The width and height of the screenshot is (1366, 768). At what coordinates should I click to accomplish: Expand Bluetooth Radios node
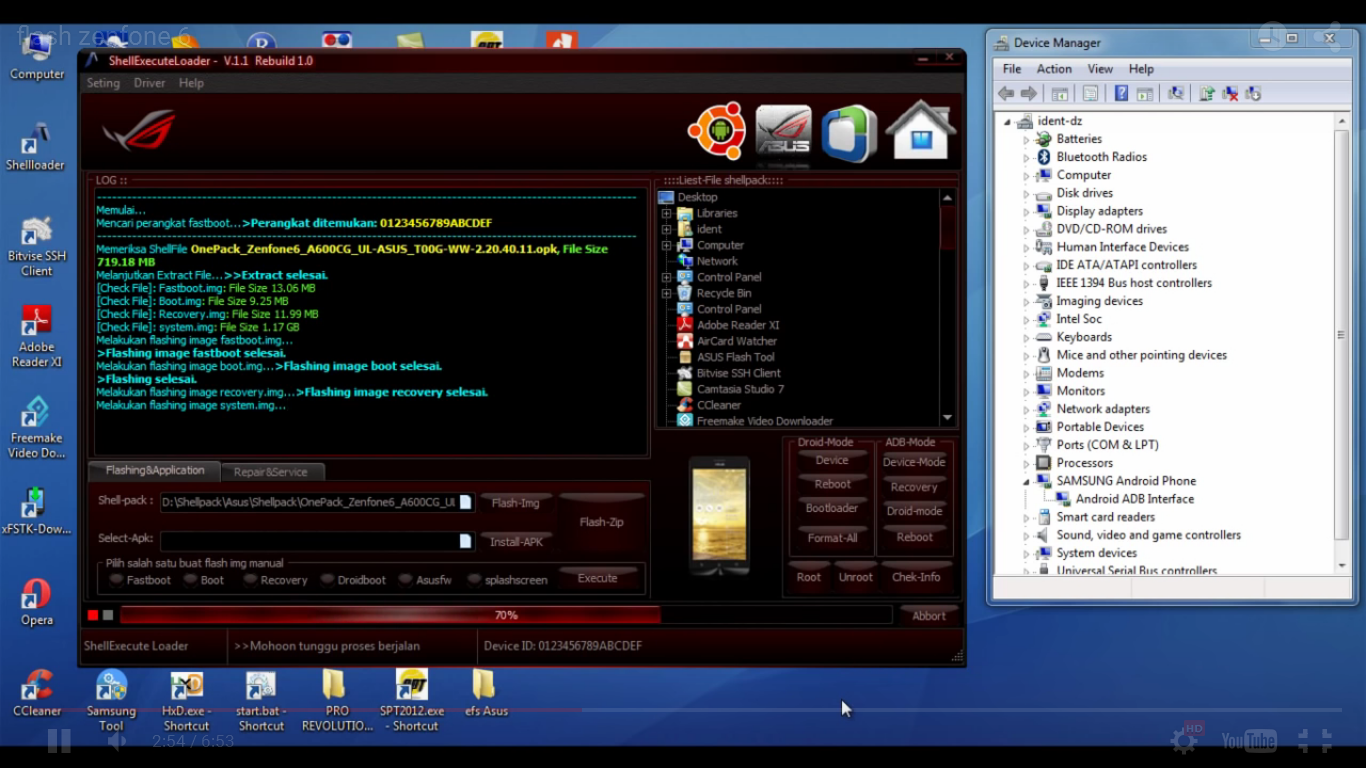[x=1026, y=158]
